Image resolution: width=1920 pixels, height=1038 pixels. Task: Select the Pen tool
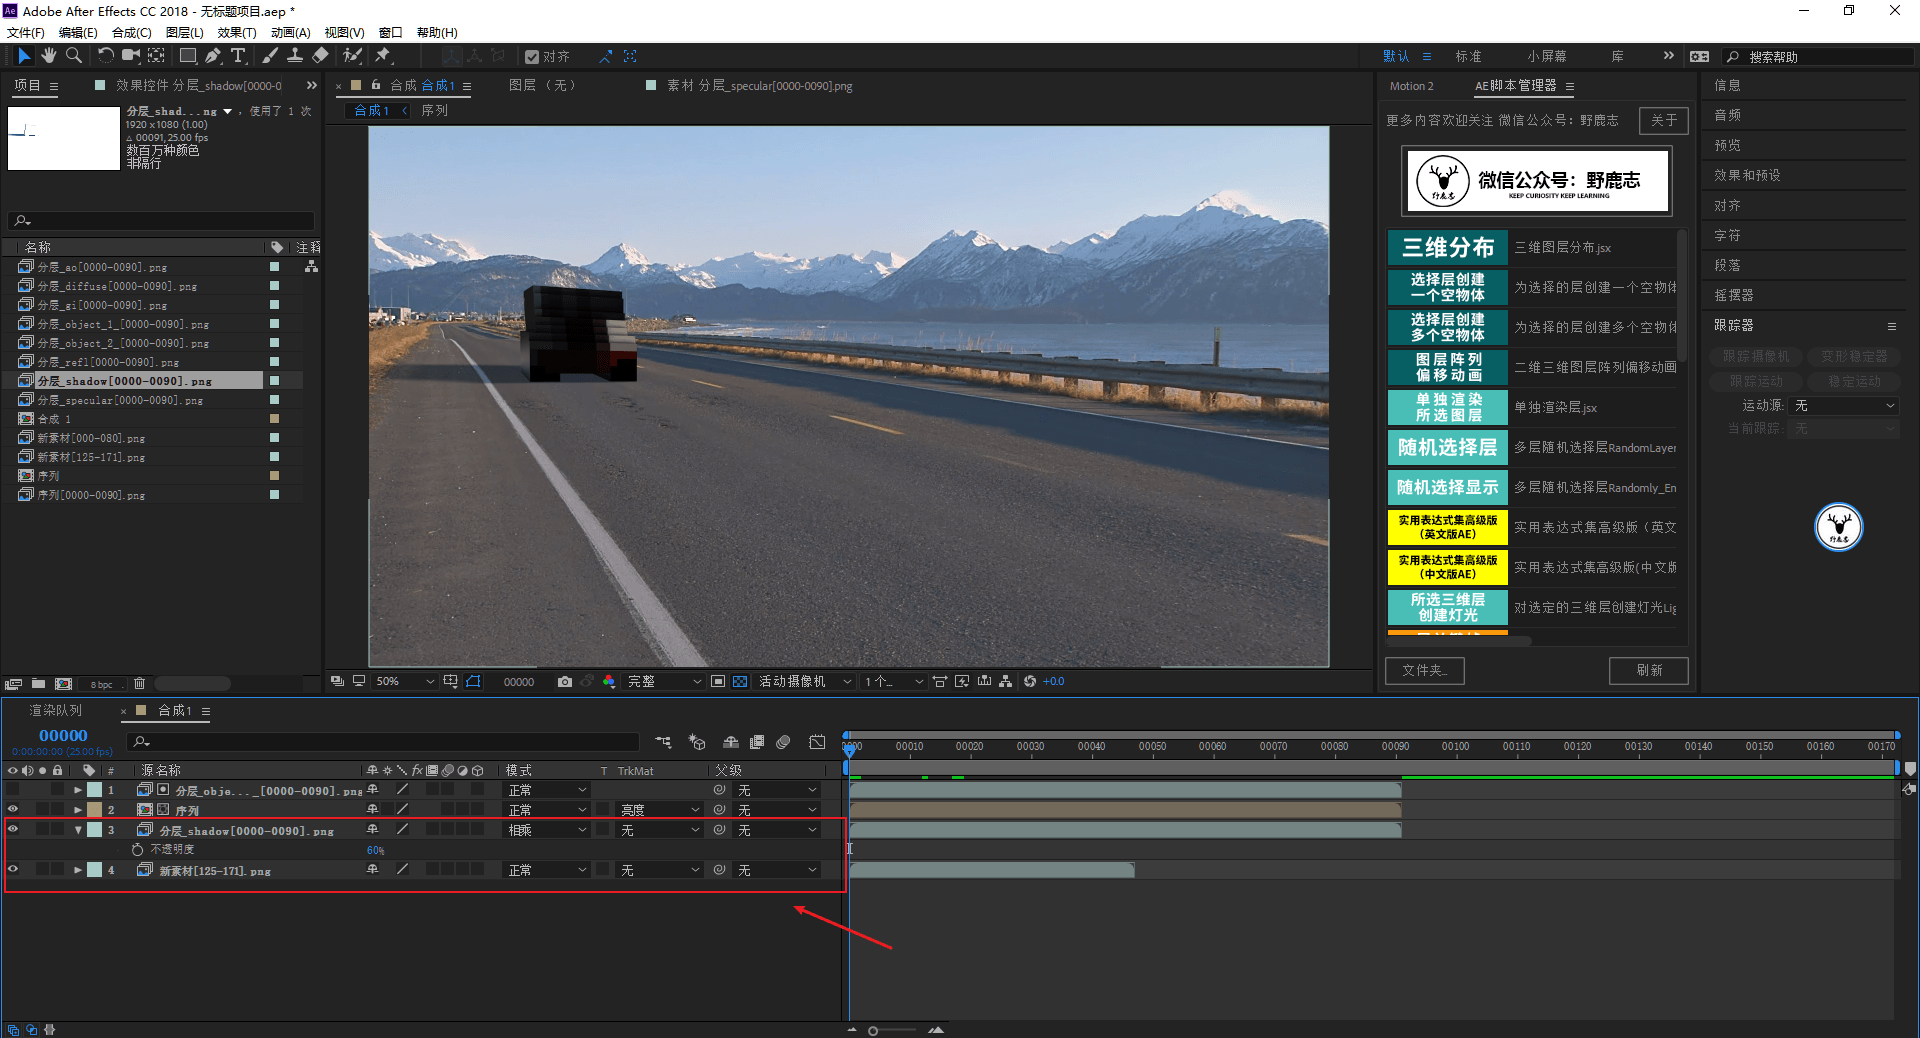(212, 56)
